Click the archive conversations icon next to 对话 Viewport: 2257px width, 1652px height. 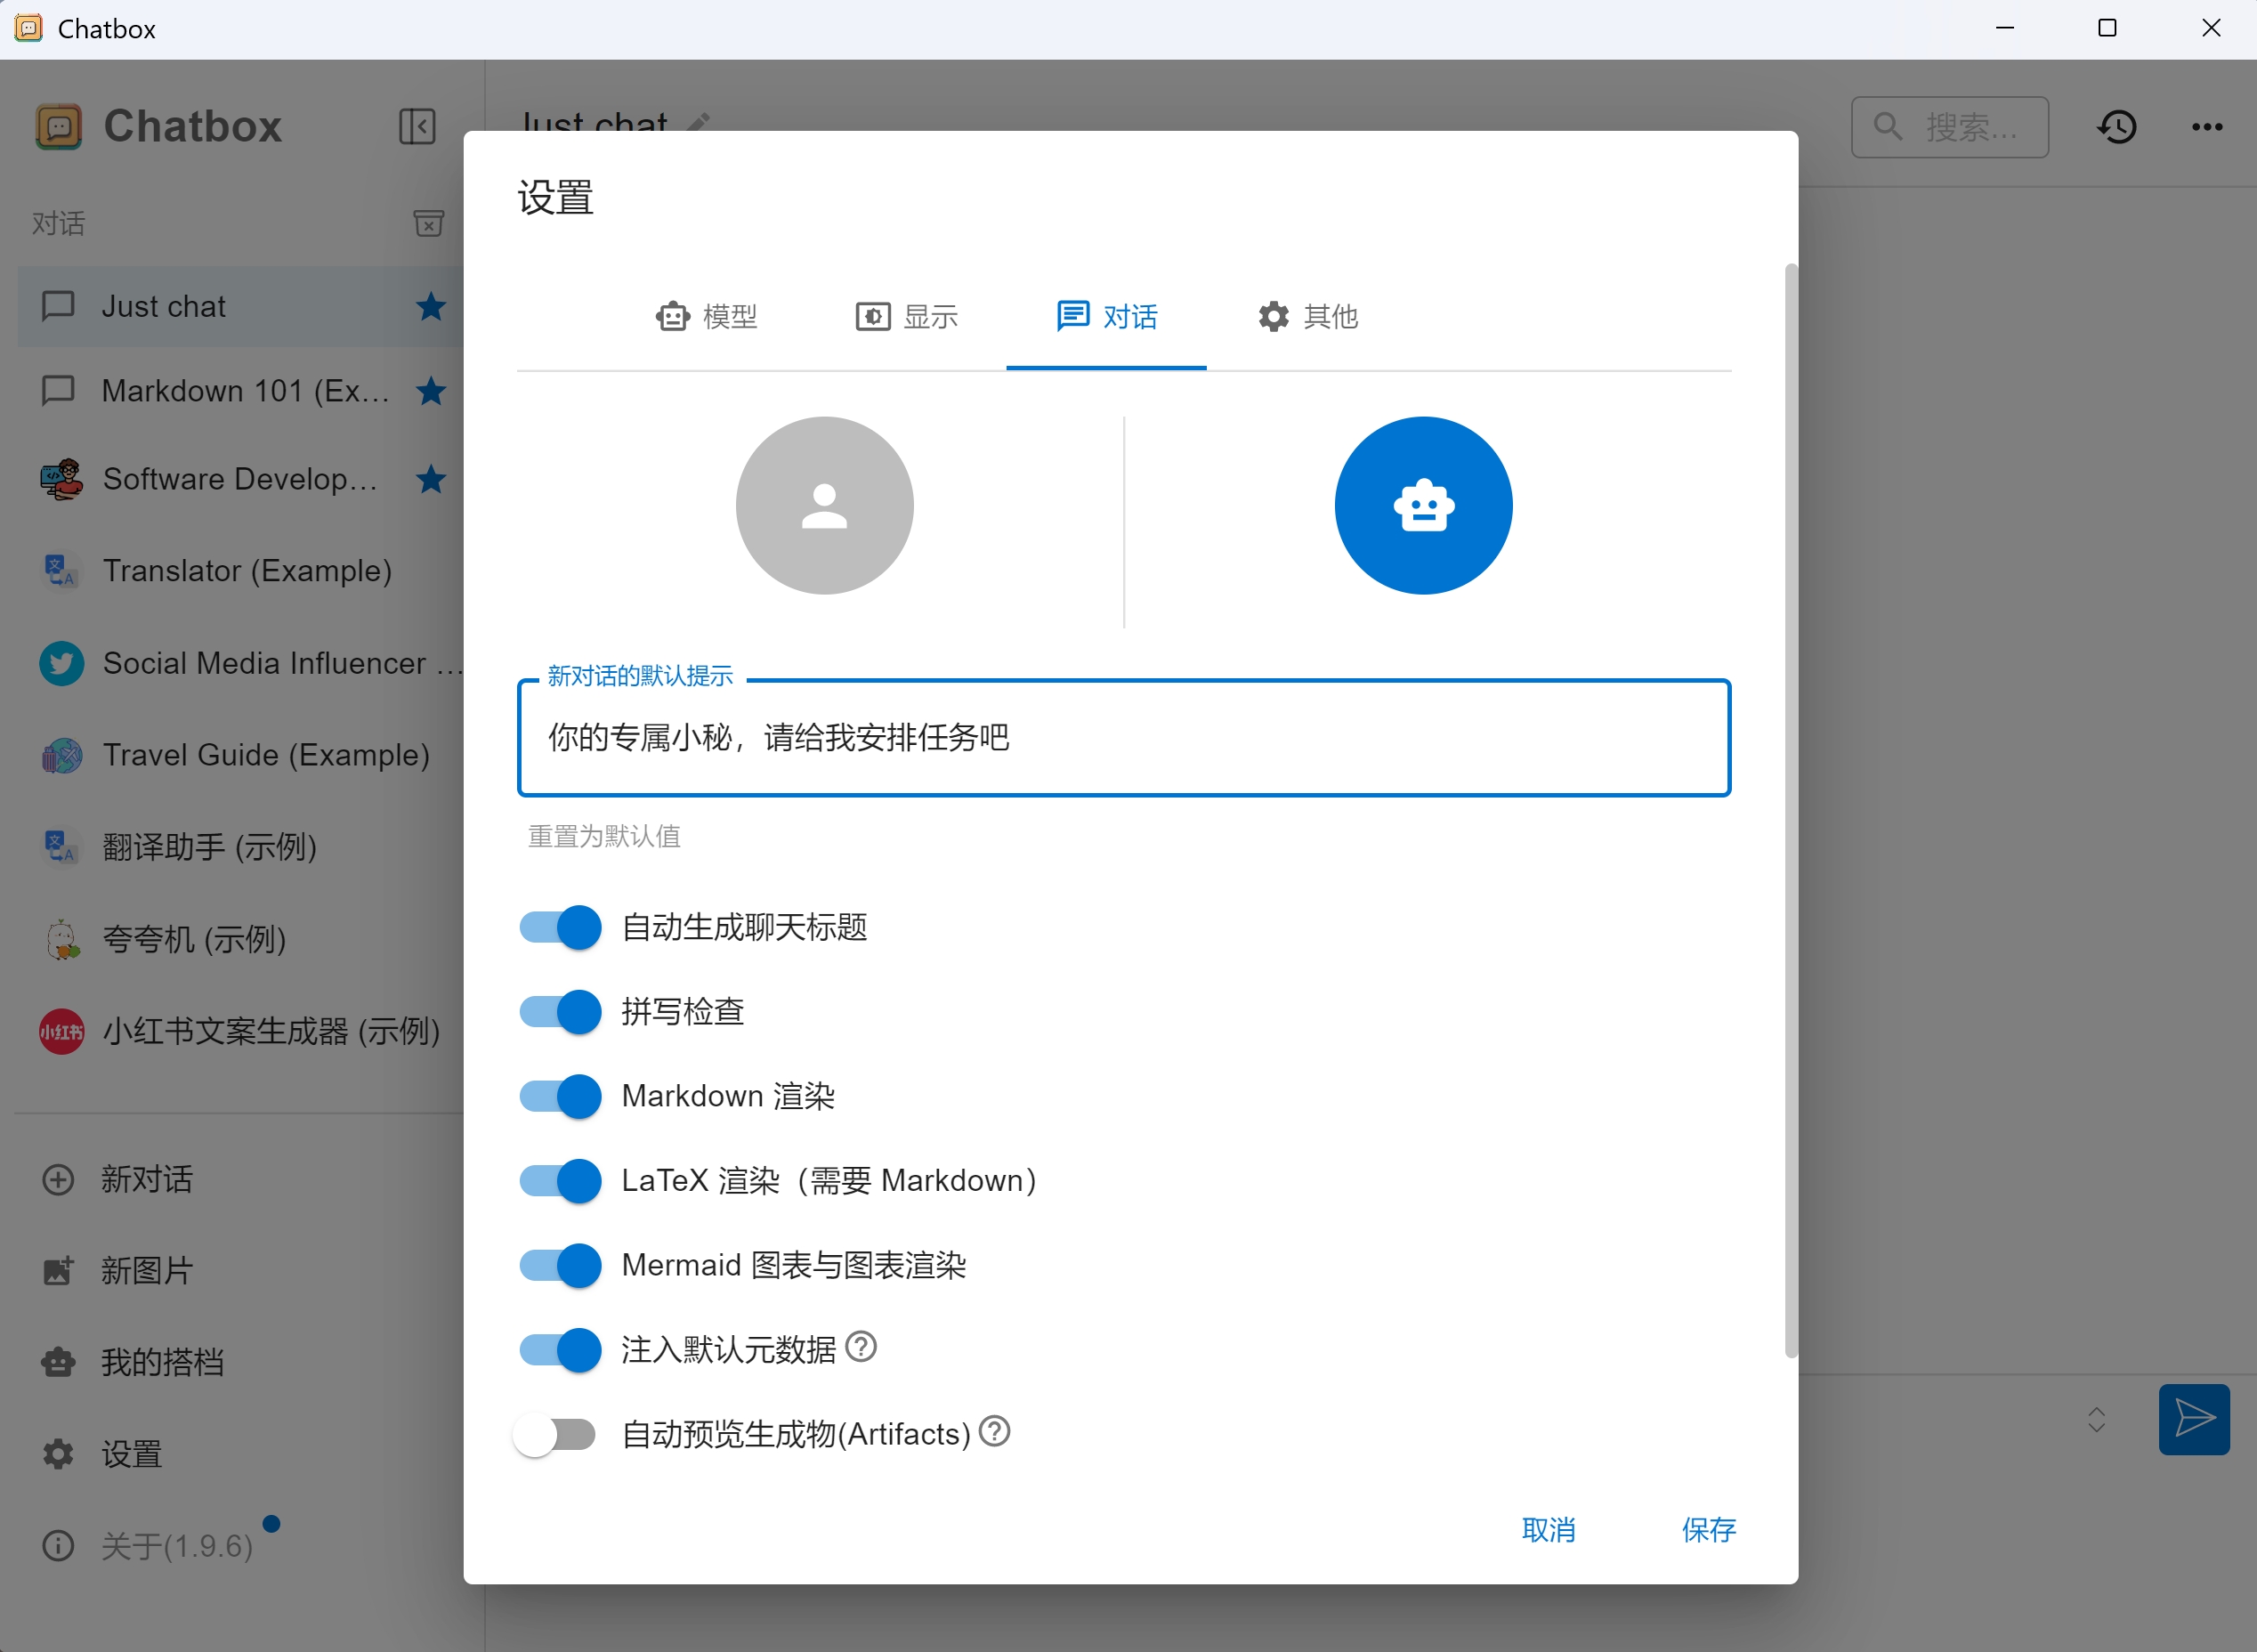coord(429,223)
